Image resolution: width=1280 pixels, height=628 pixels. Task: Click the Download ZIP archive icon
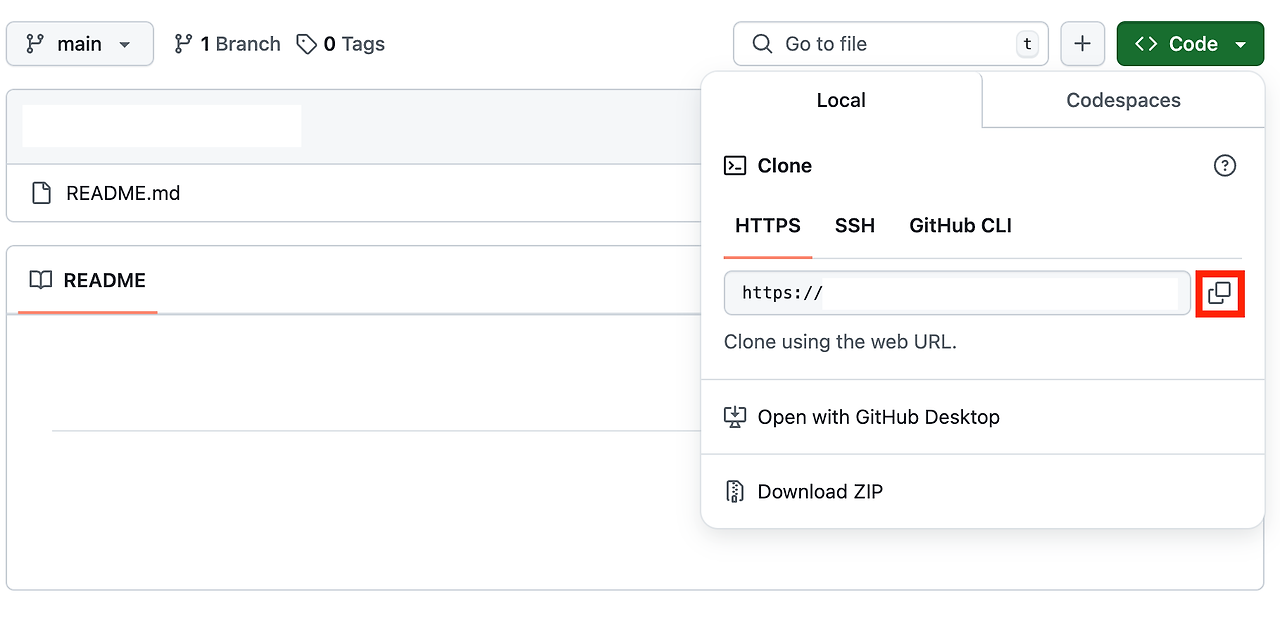[x=734, y=491]
